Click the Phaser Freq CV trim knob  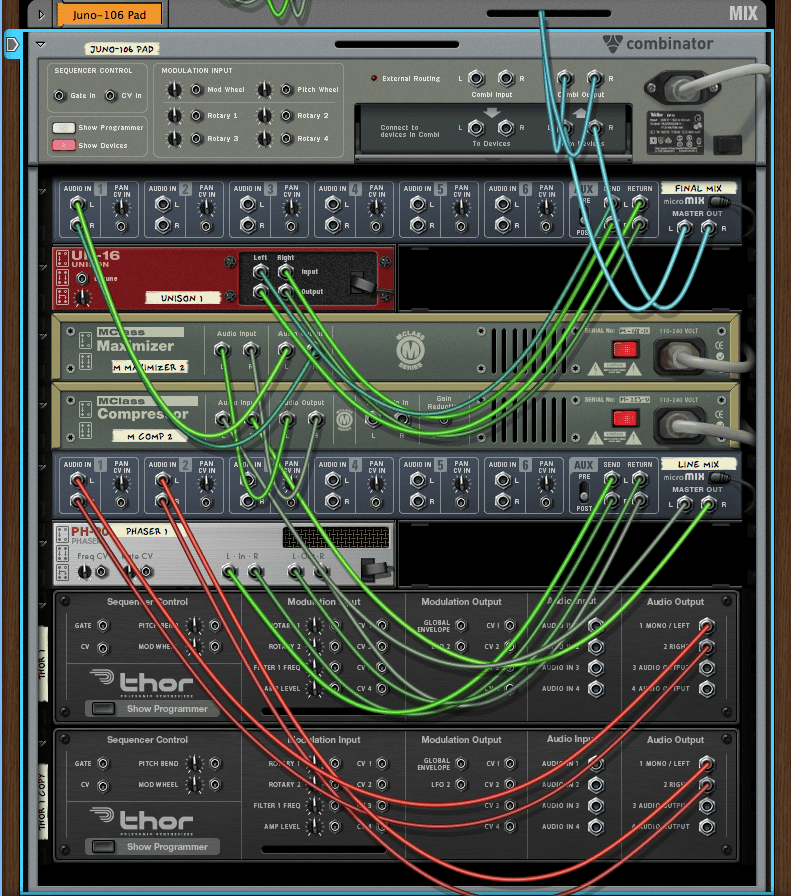(x=84, y=571)
